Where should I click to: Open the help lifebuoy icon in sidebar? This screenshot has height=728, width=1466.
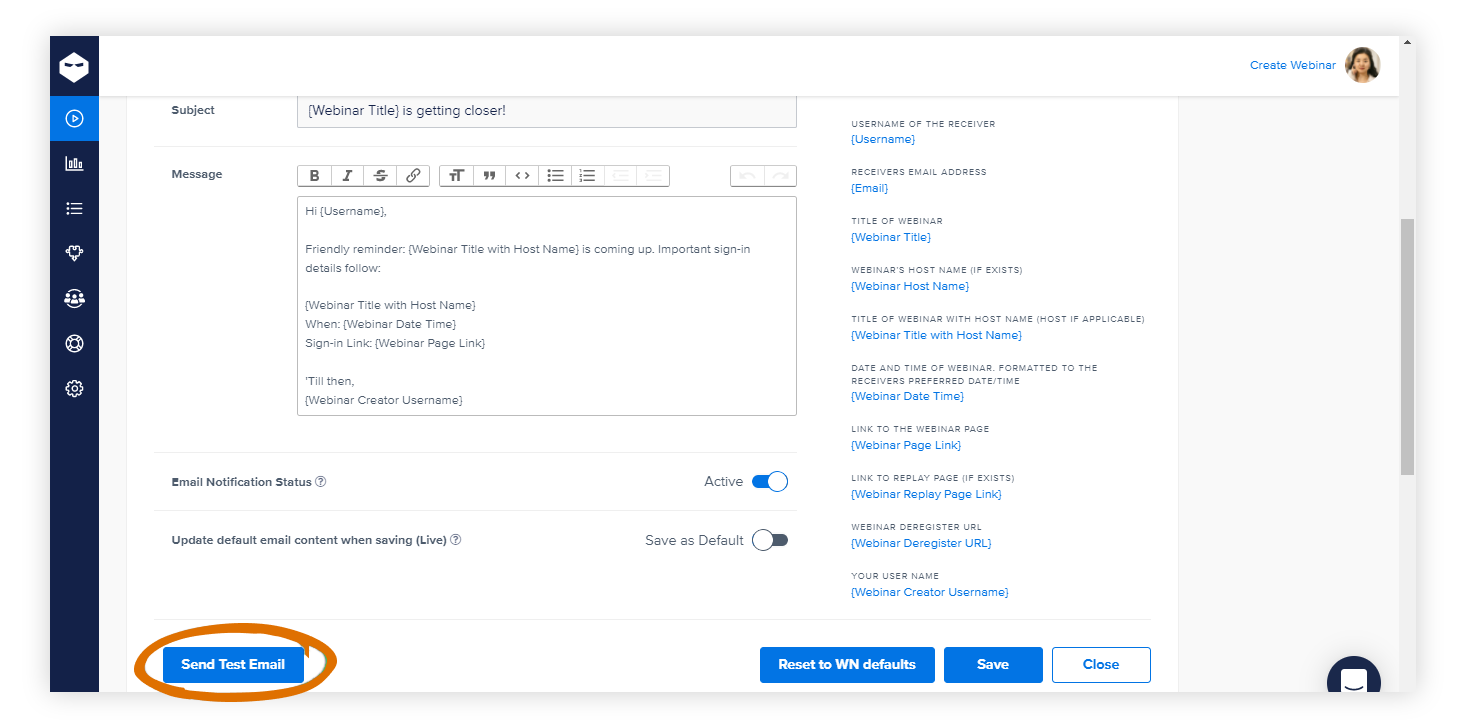click(74, 343)
